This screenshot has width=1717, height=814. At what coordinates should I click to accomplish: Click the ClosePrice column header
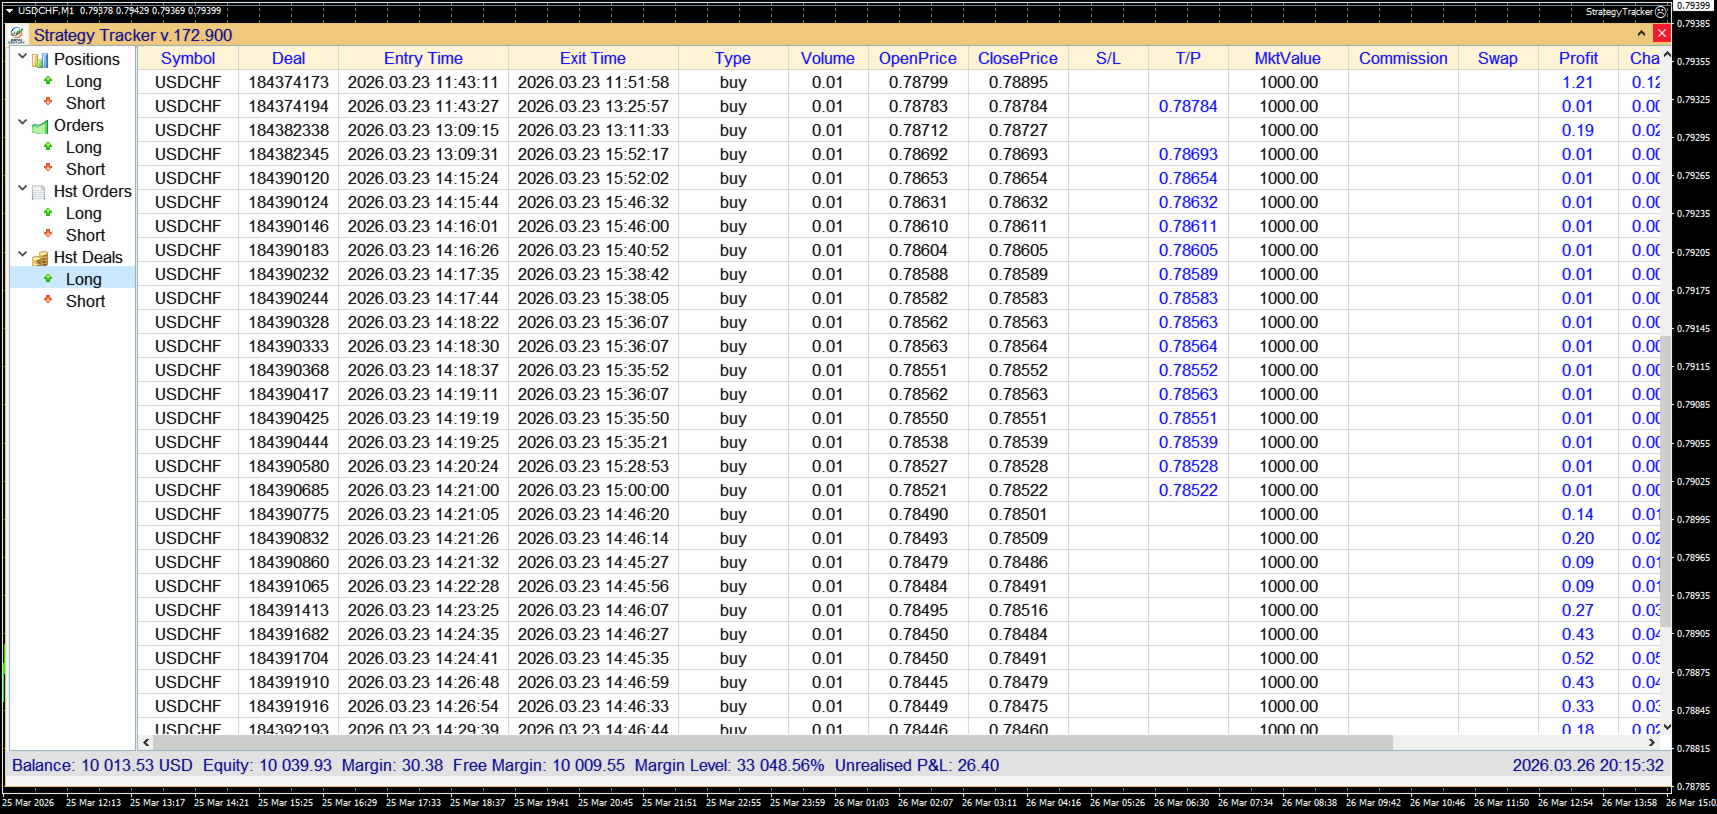[x=1018, y=58]
